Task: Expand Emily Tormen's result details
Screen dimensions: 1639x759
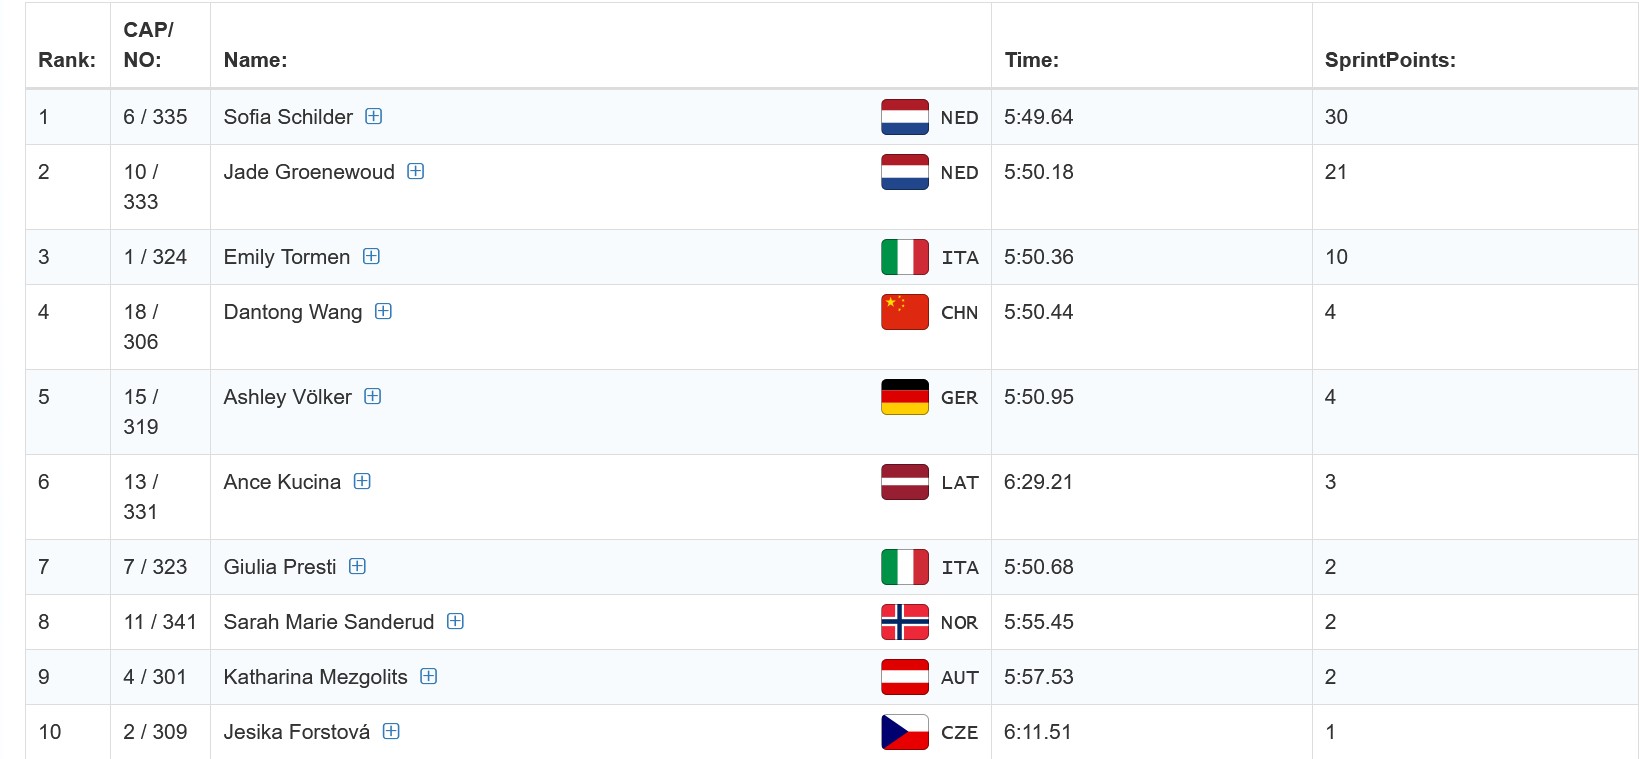Action: (x=371, y=257)
